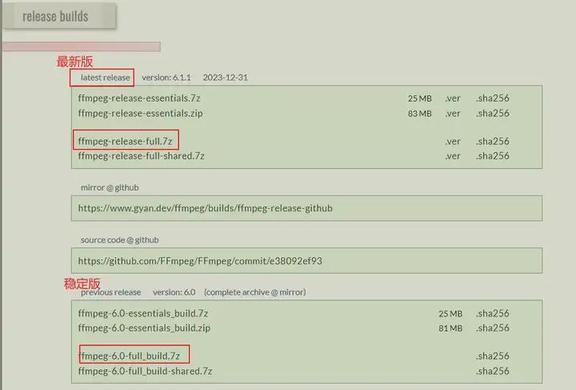The image size is (576, 390).
Task: Open the release builds heading tab
Action: (x=59, y=16)
